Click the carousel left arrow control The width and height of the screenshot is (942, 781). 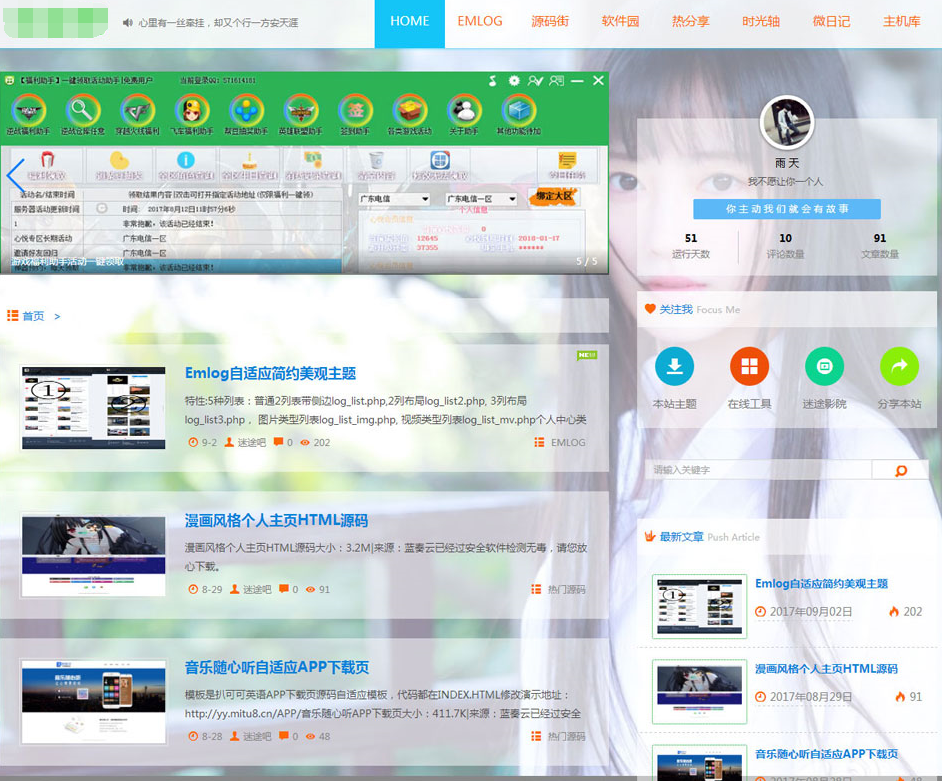click(13, 176)
